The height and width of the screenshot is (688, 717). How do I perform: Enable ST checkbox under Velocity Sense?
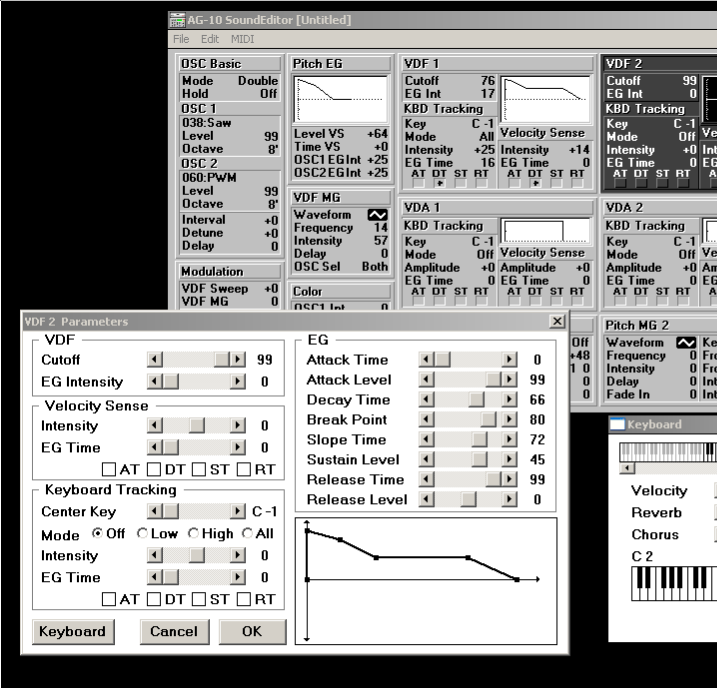[x=198, y=469]
